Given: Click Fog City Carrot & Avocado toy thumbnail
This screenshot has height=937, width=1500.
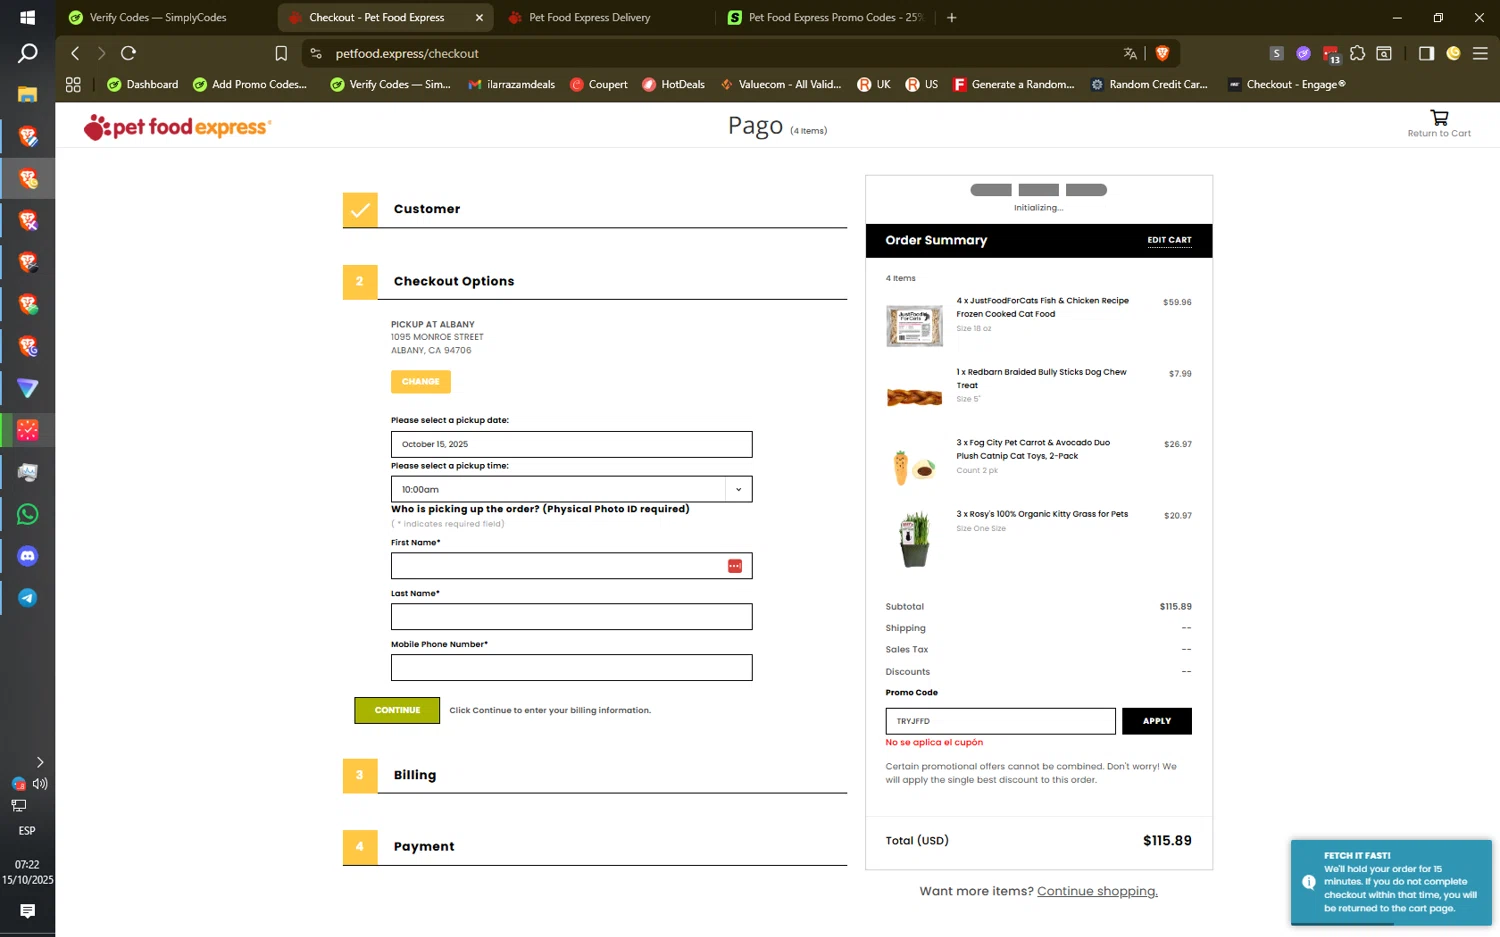Looking at the screenshot, I should click(914, 468).
